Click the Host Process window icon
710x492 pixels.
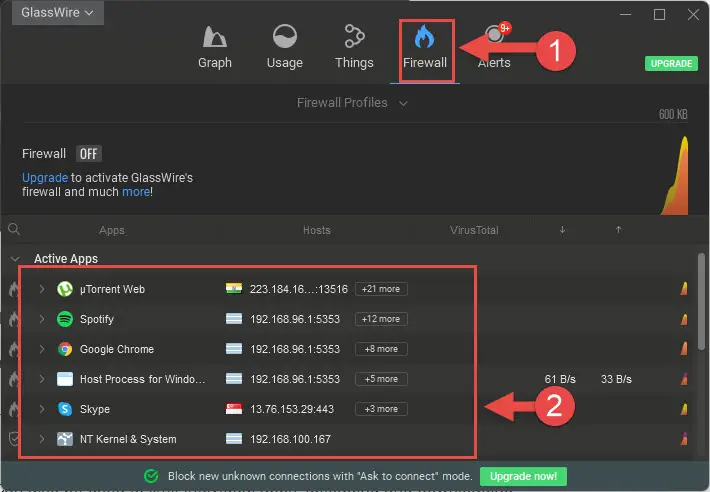point(65,379)
